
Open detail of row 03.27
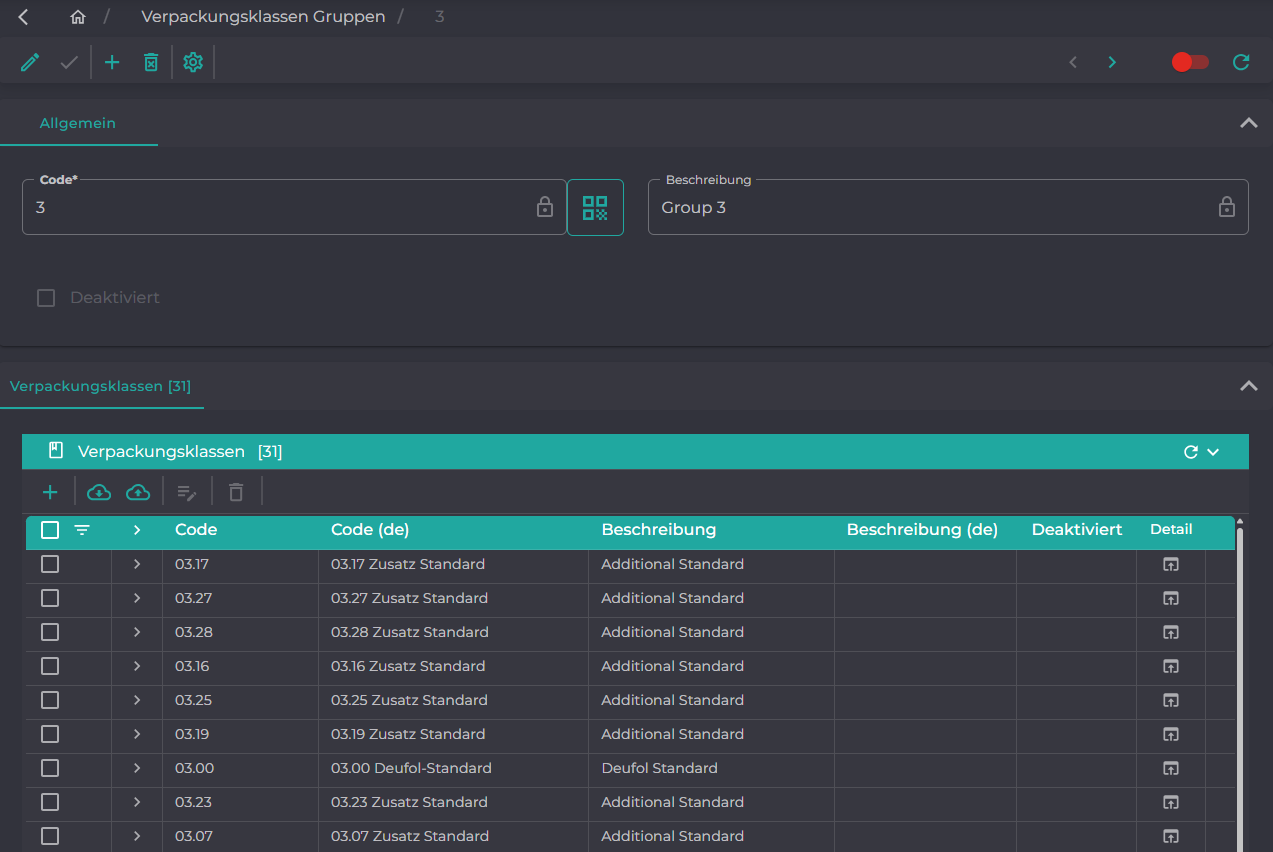click(x=1171, y=598)
